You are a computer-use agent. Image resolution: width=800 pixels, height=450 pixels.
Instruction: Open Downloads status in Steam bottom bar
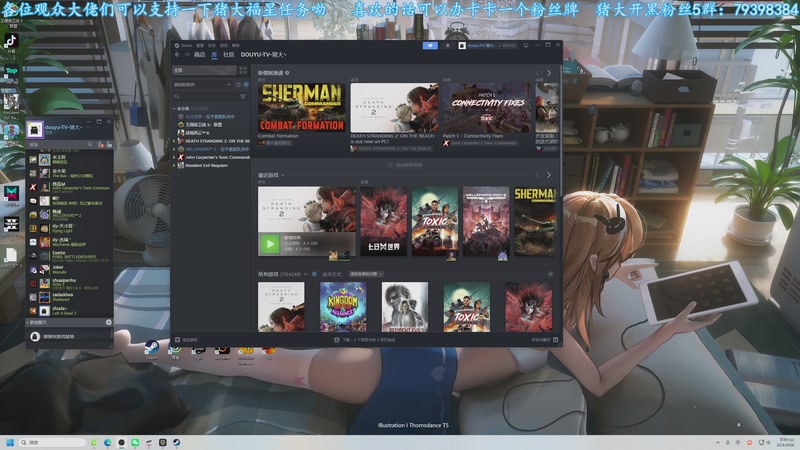(x=364, y=340)
